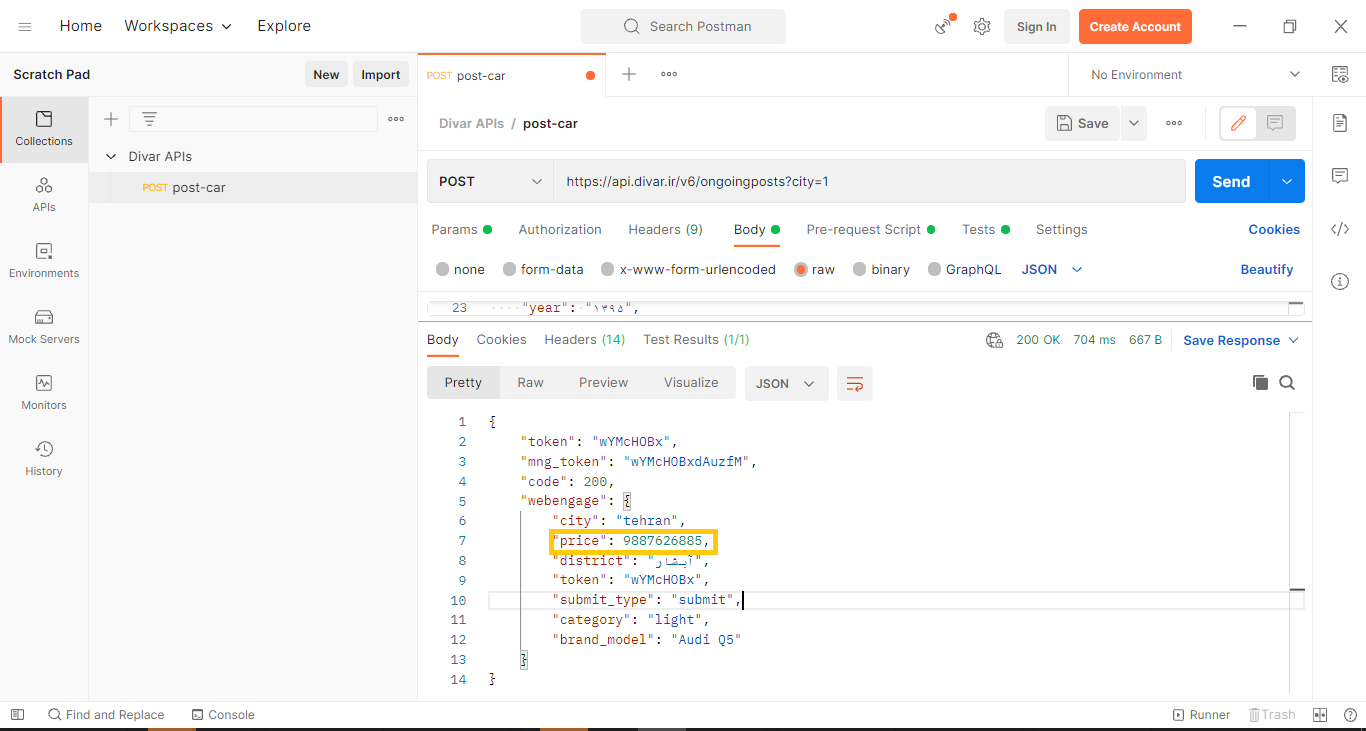
Task: Switch to the Authorization tab
Action: [560, 229]
